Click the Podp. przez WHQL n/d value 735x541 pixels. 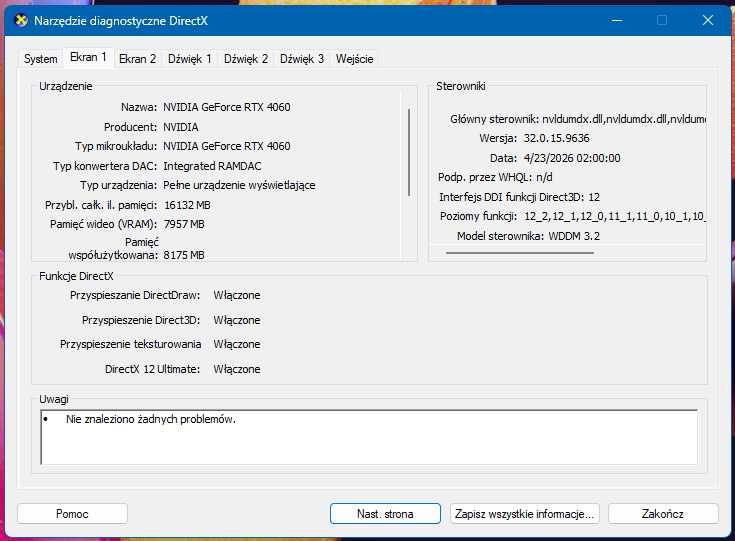[x=544, y=177]
